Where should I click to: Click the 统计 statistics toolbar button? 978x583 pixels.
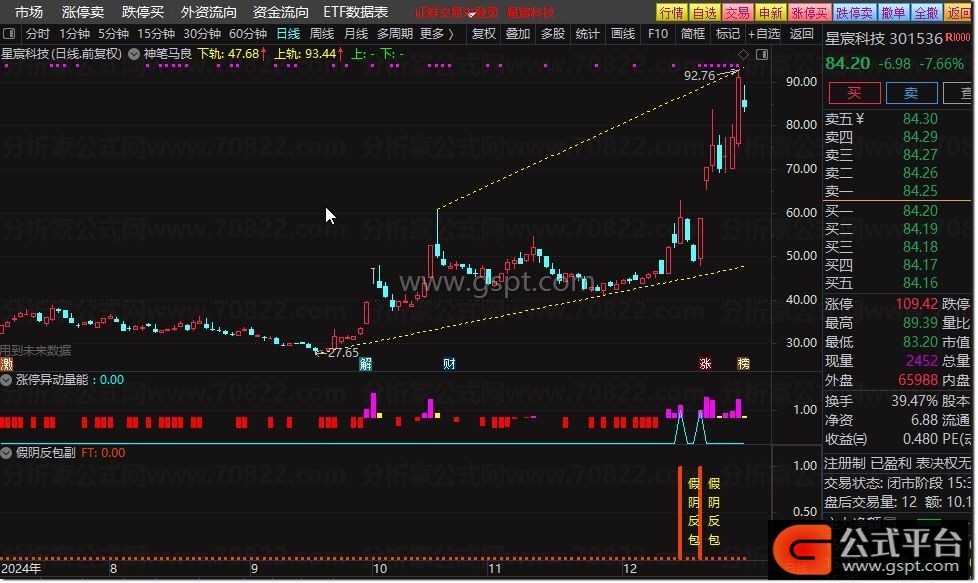[587, 34]
